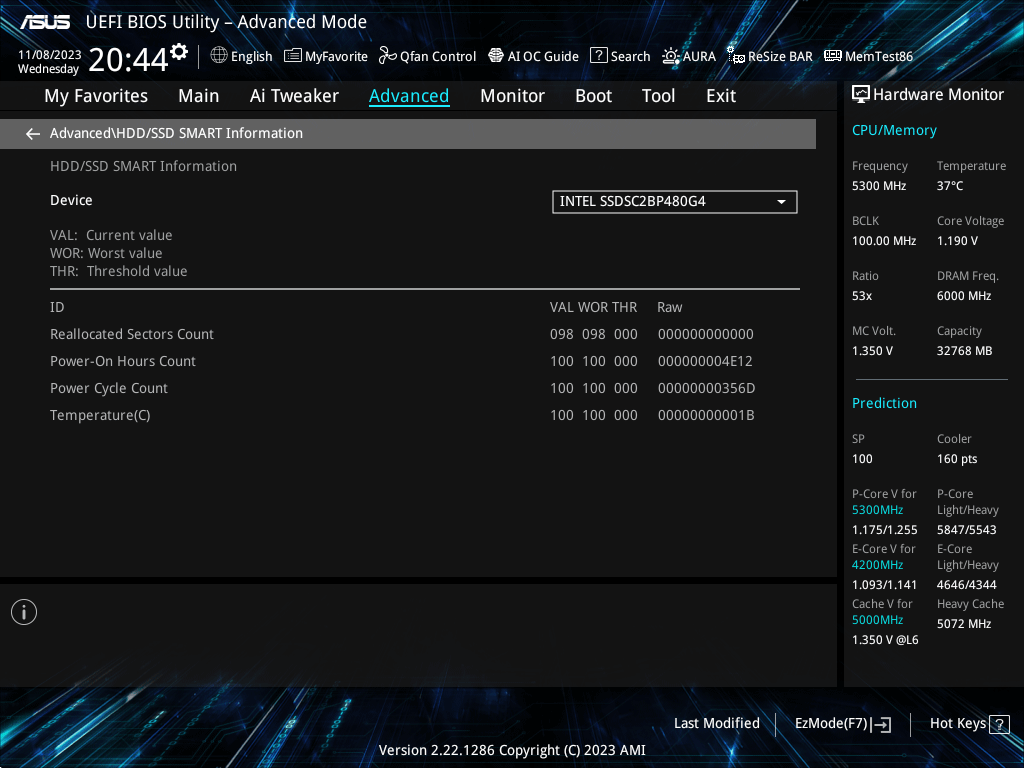Switch to EzMode(F7)
This screenshot has height=768, width=1024.
tap(842, 724)
